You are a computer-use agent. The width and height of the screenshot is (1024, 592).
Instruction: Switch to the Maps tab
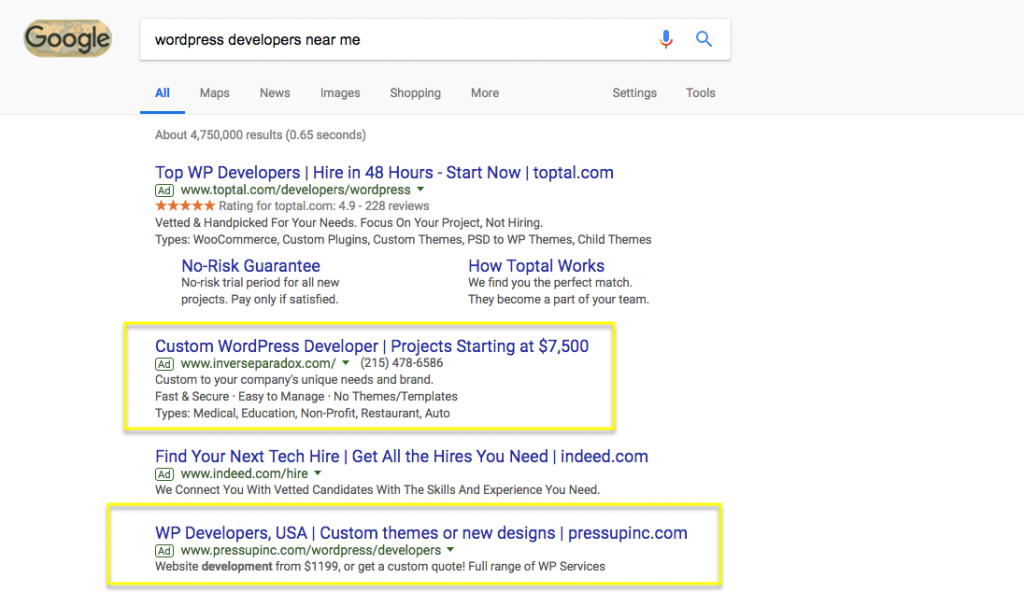coord(215,93)
